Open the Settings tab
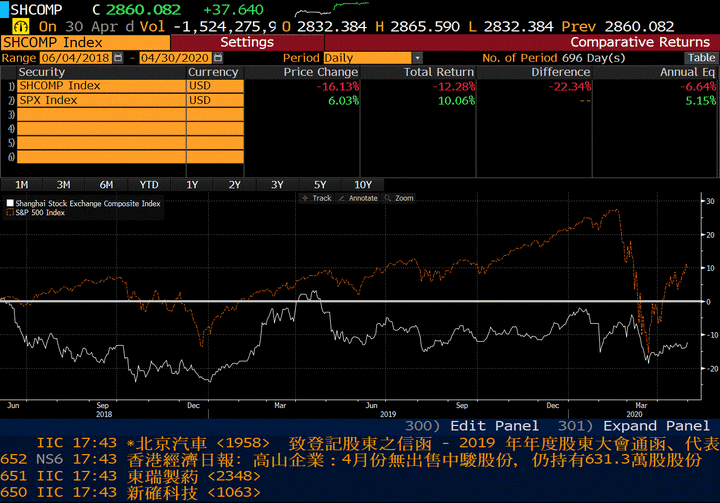The image size is (720, 503). 247,43
